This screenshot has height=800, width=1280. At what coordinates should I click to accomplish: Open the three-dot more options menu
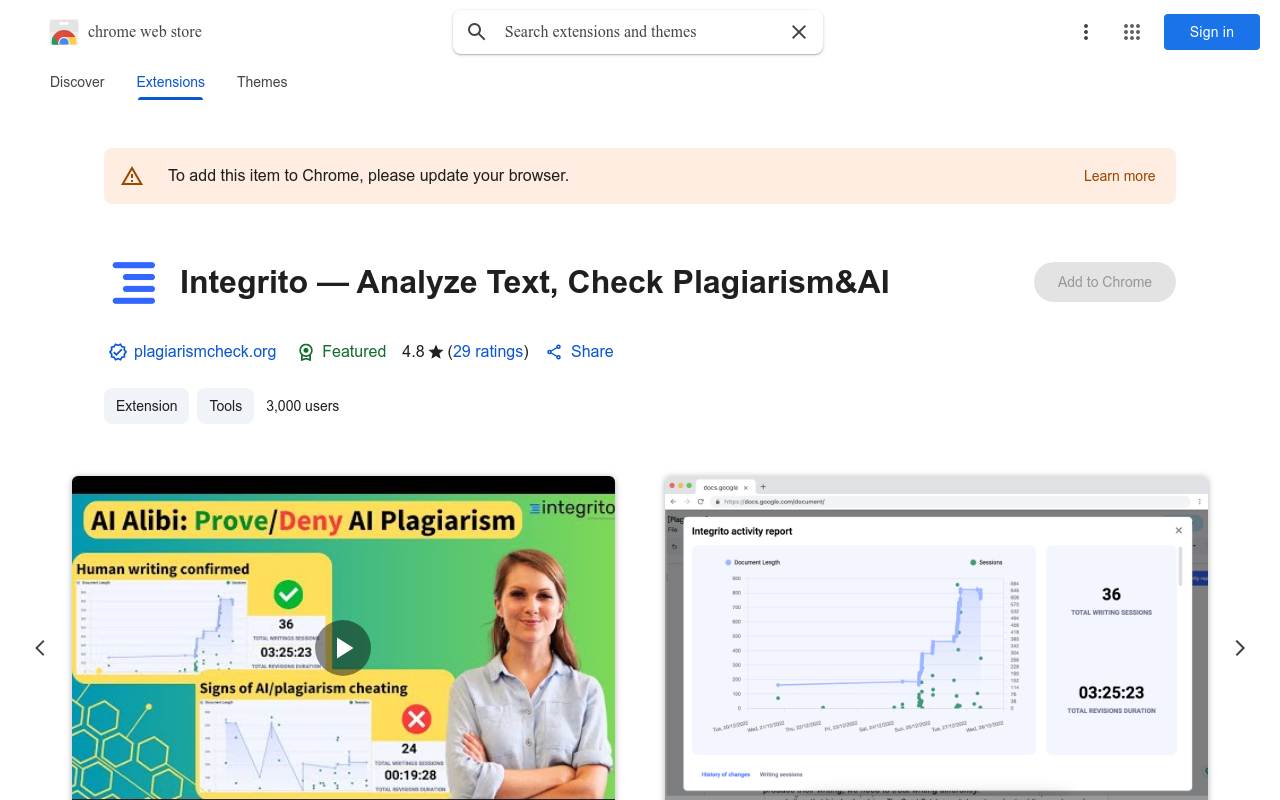(1085, 32)
